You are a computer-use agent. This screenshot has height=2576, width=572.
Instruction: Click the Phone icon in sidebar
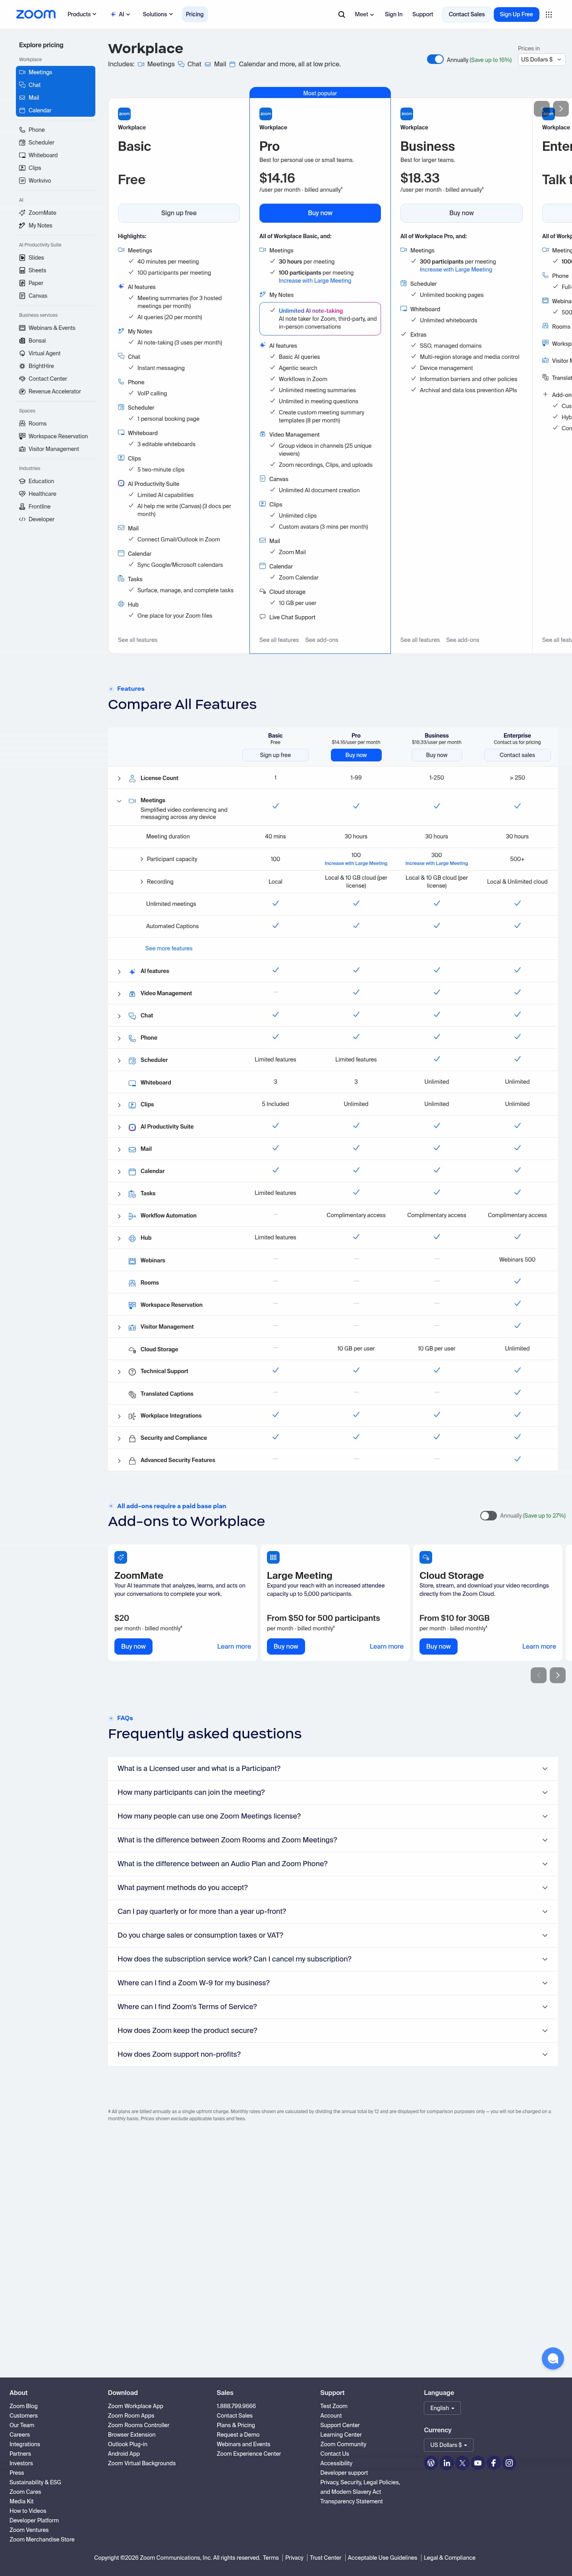22,130
